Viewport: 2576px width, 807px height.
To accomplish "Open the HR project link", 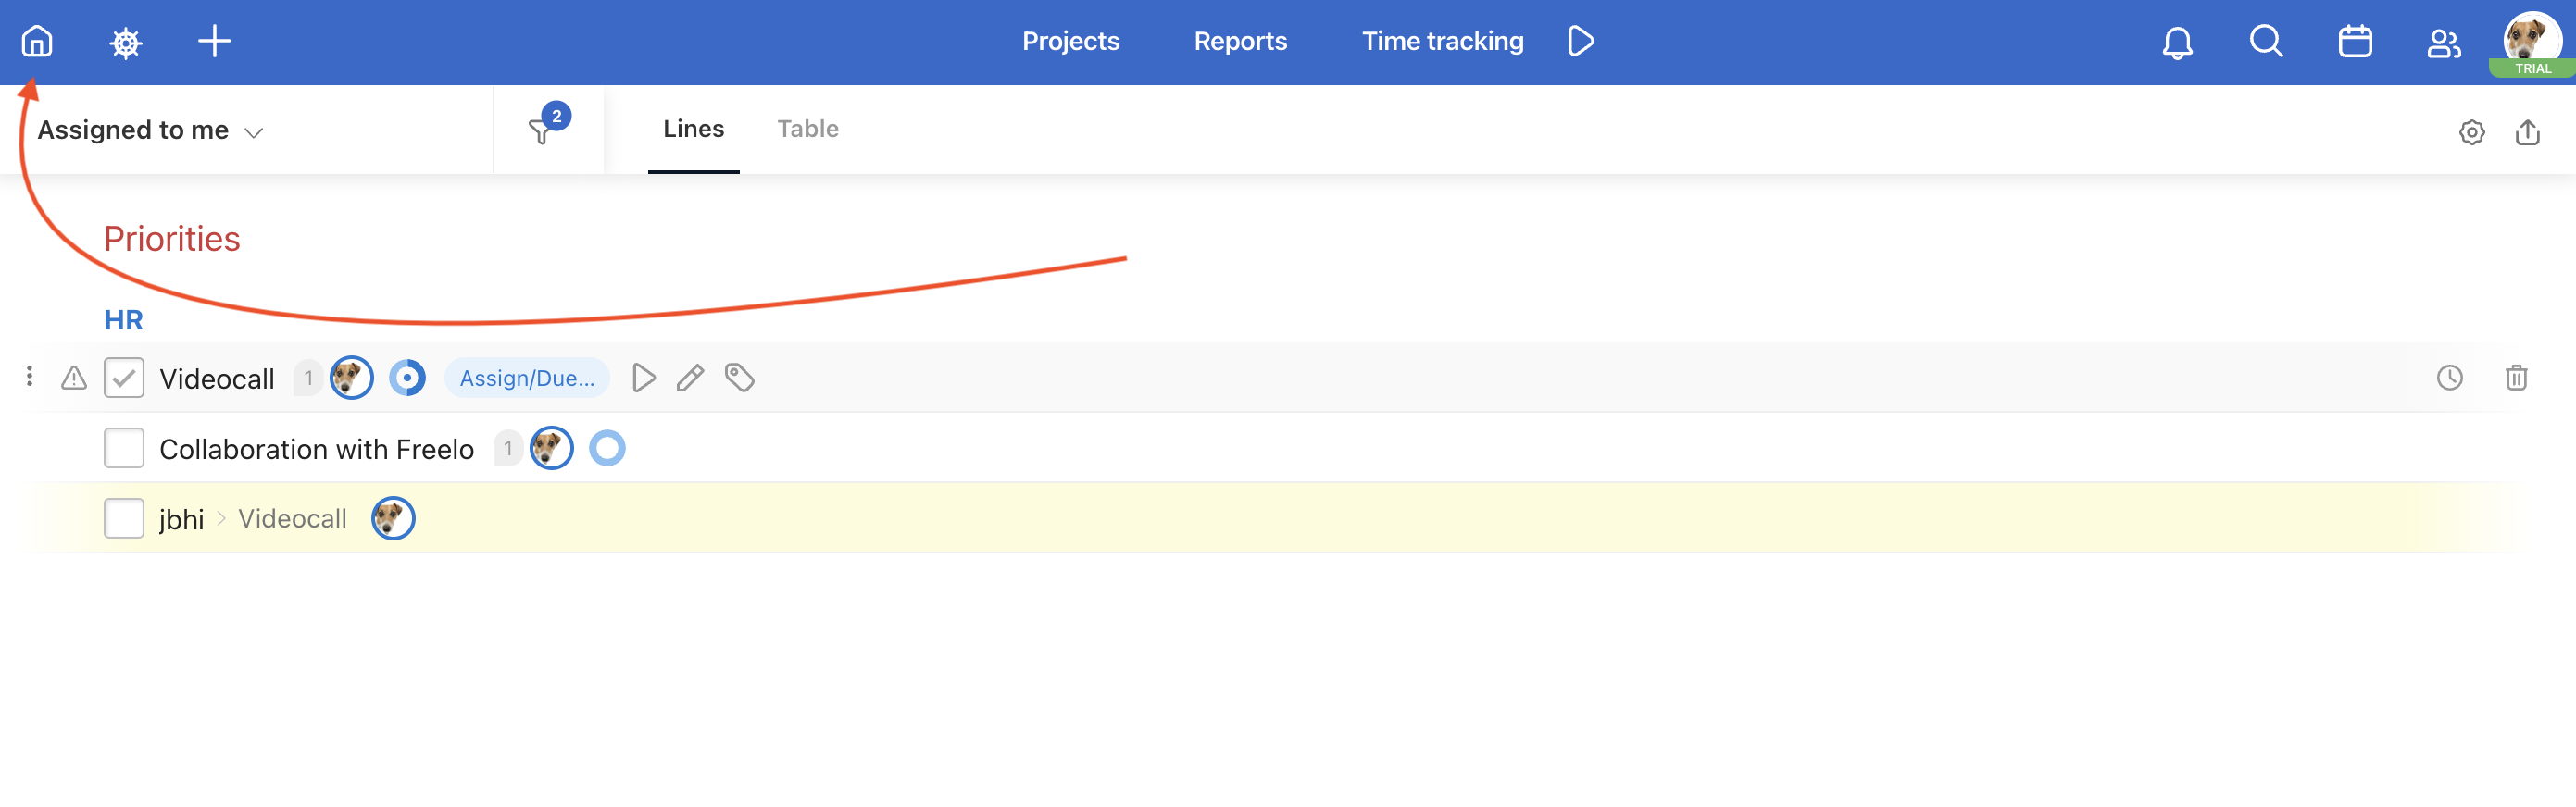I will (123, 319).
